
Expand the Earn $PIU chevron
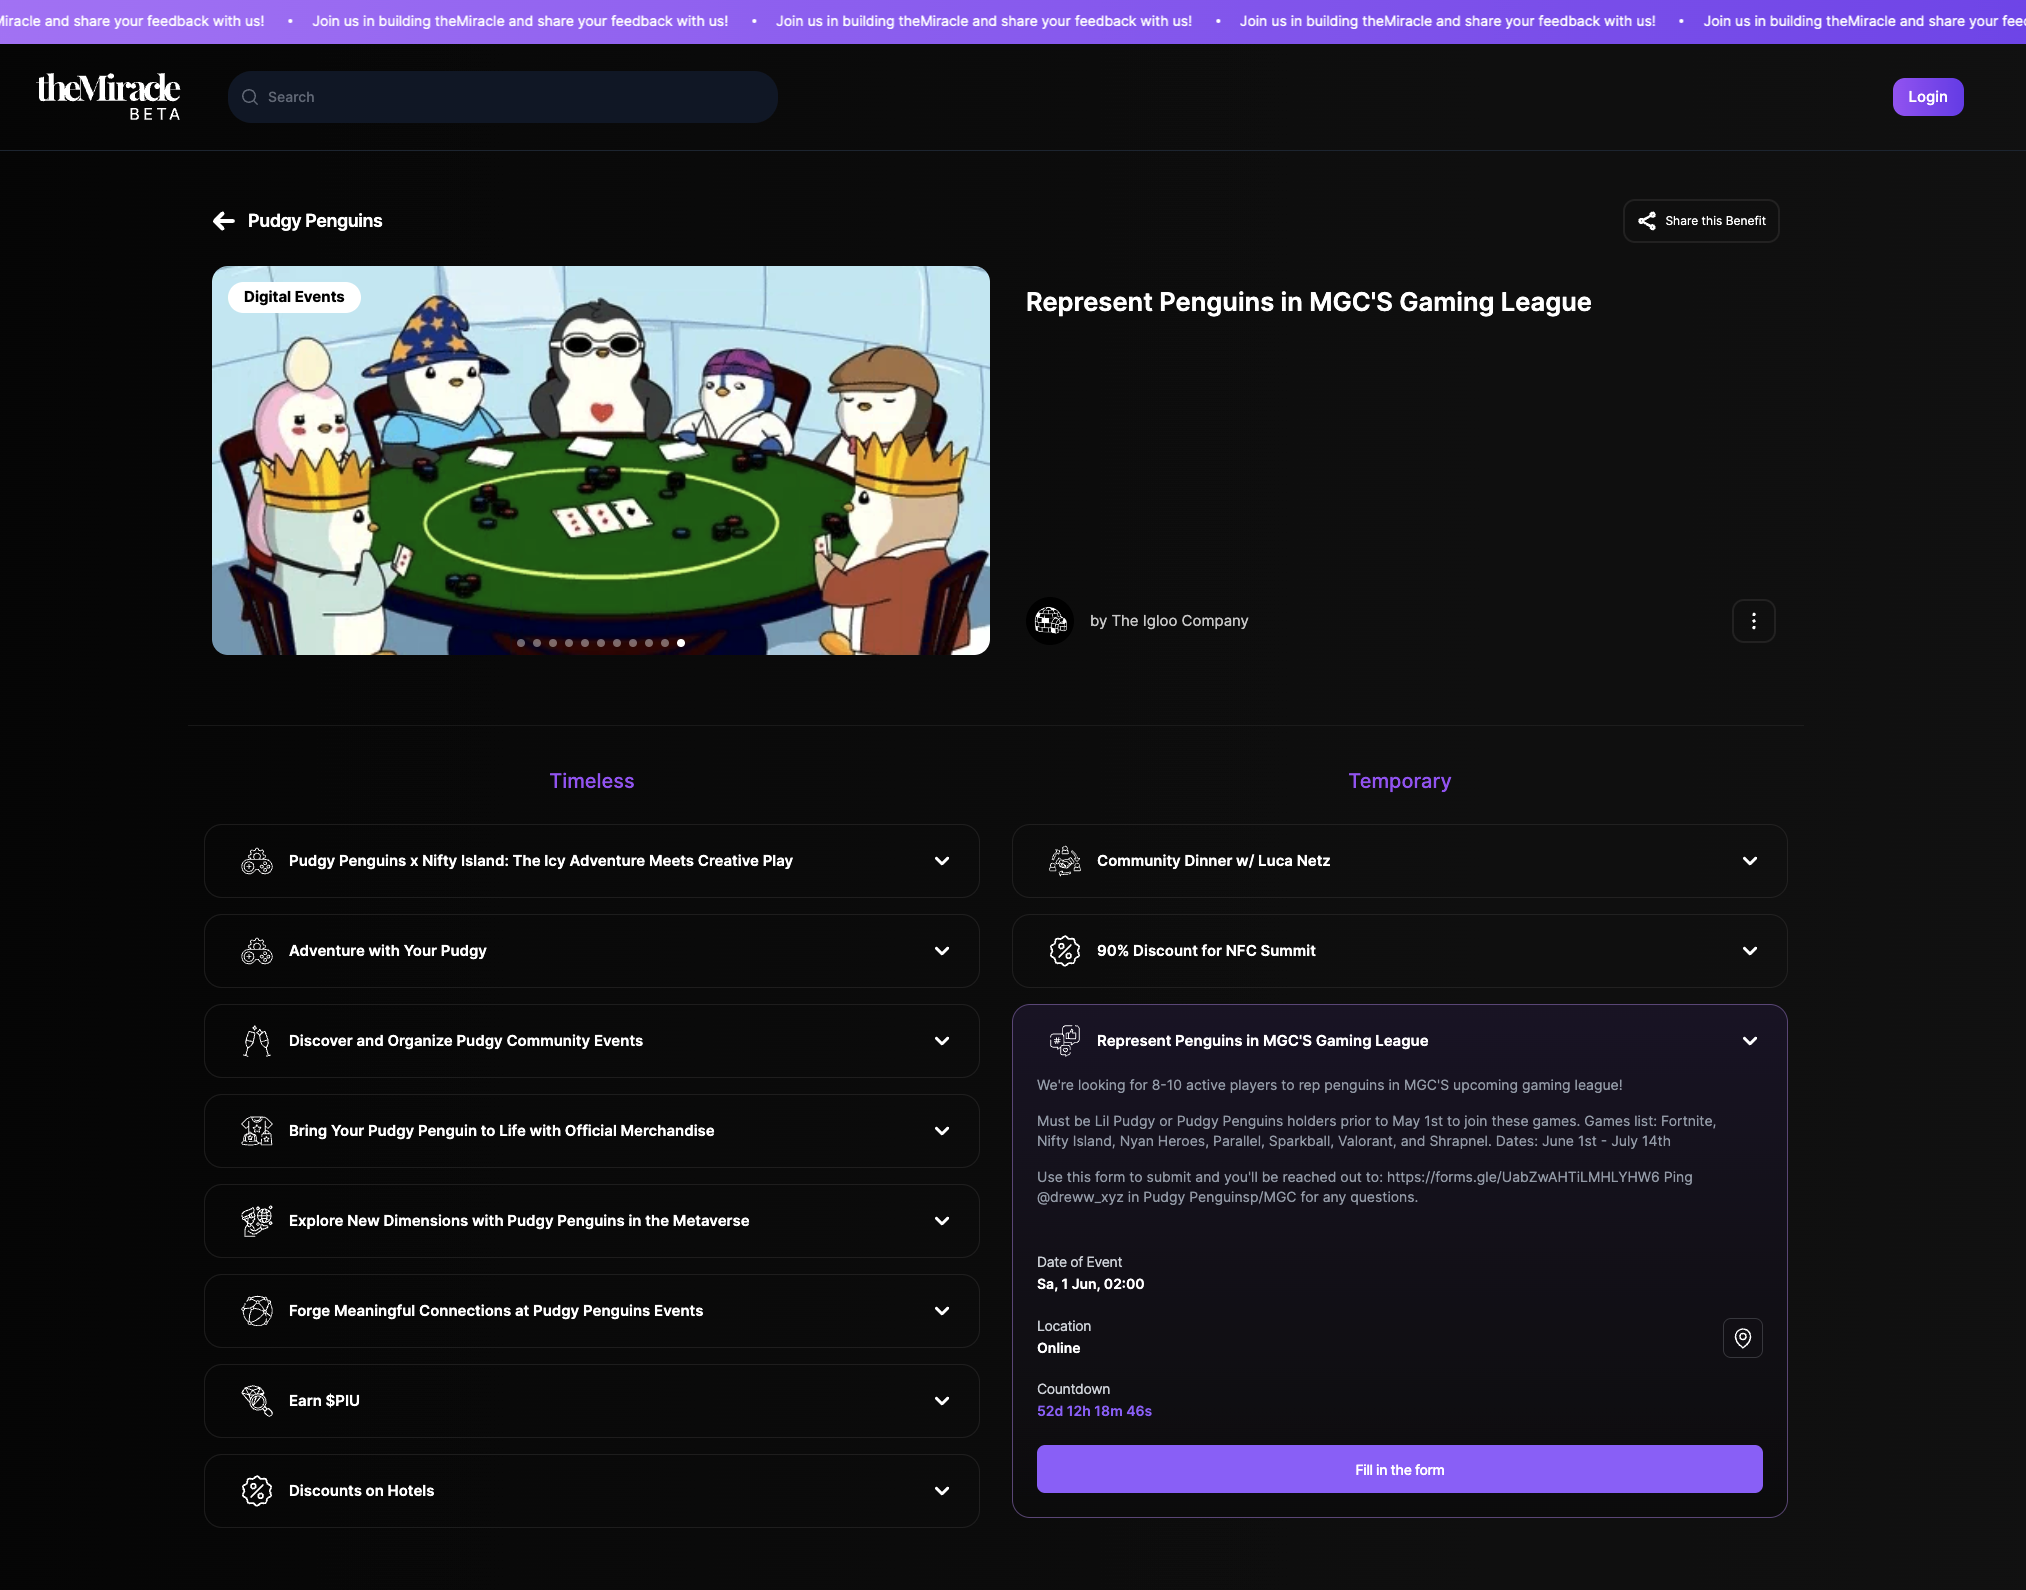[942, 1401]
